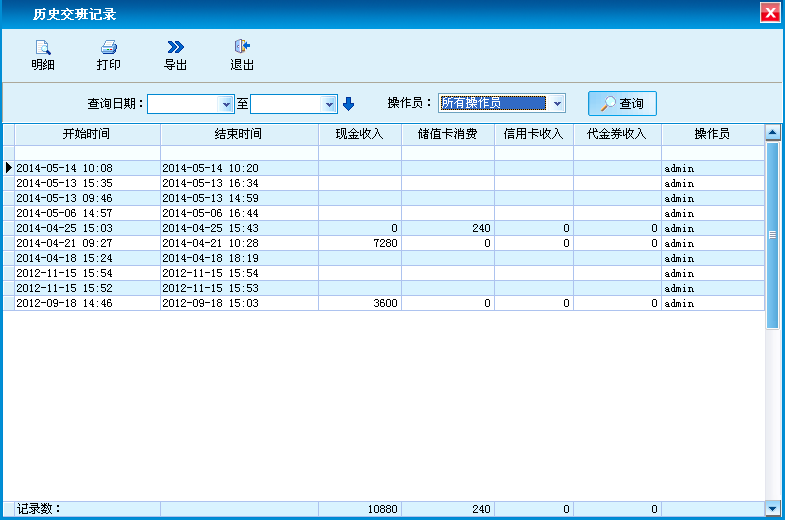This screenshot has width=785, height=520.
Task: Click scrollbar up arrow at top of table
Action: pyautogui.click(x=772, y=133)
